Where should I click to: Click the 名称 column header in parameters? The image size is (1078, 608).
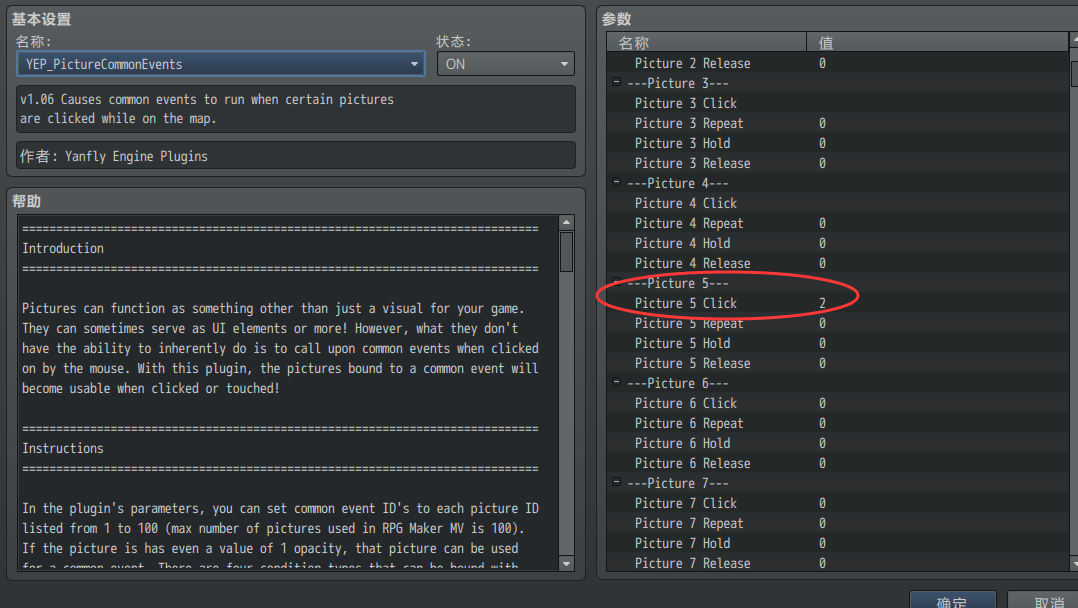(706, 43)
